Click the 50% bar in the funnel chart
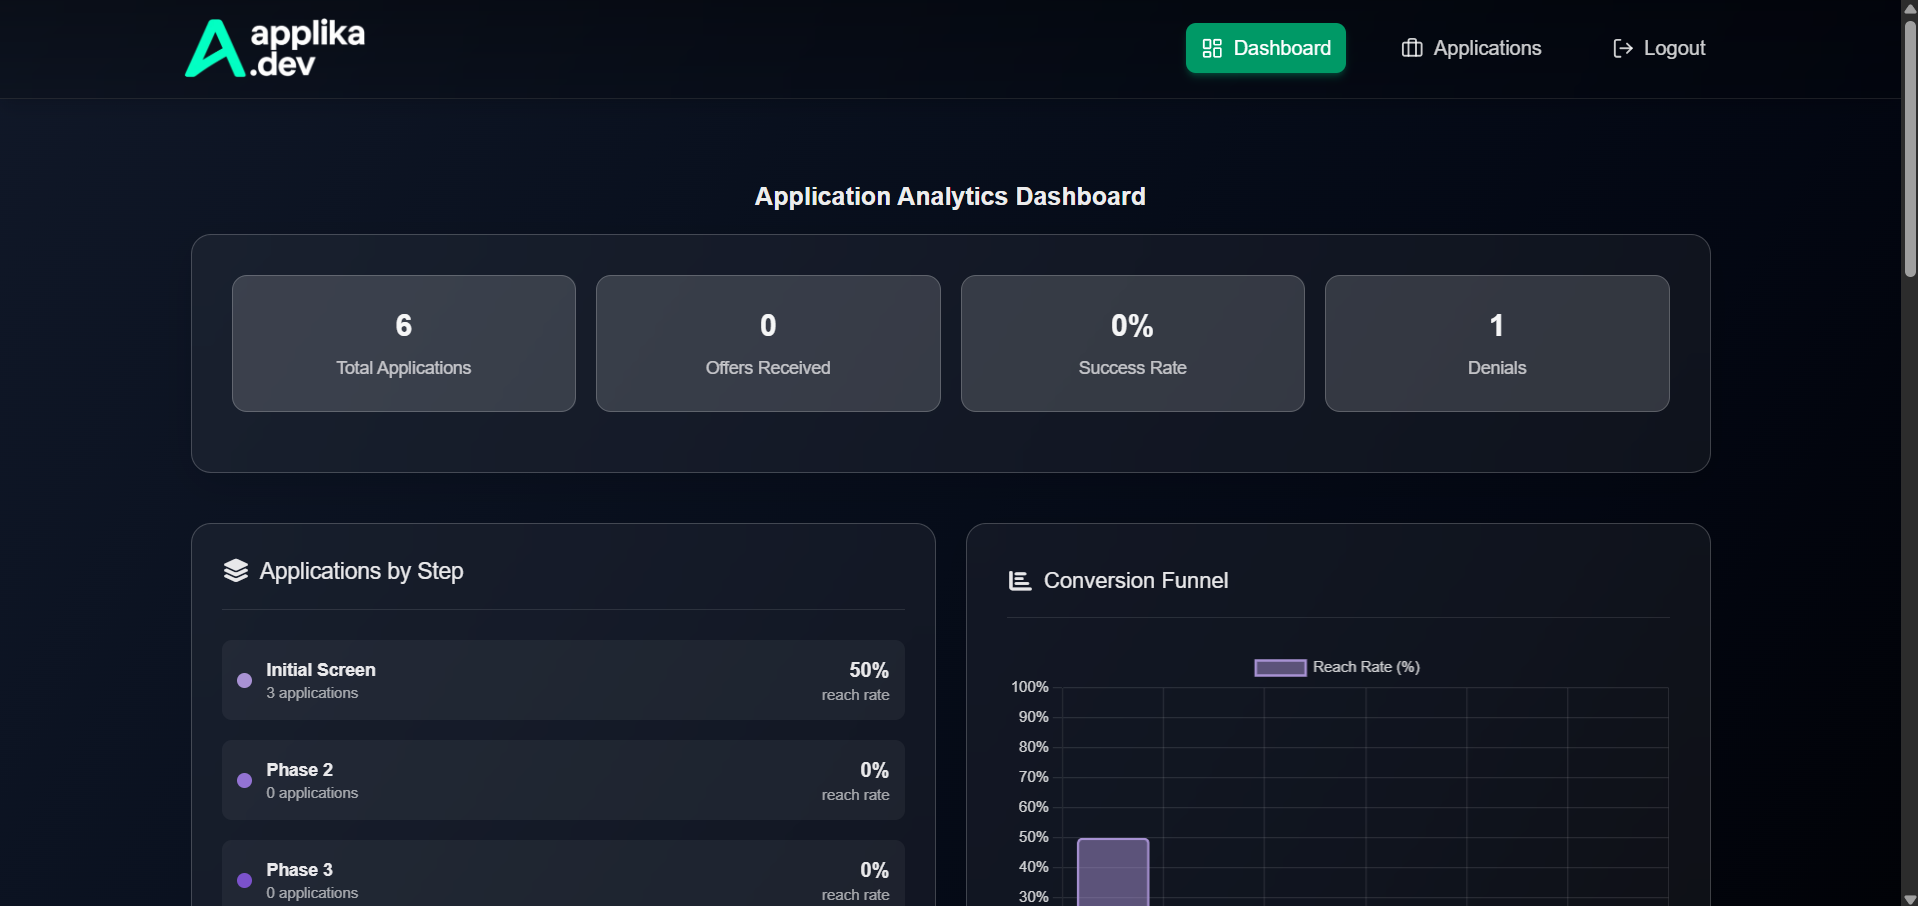The width and height of the screenshot is (1918, 906). click(1113, 872)
